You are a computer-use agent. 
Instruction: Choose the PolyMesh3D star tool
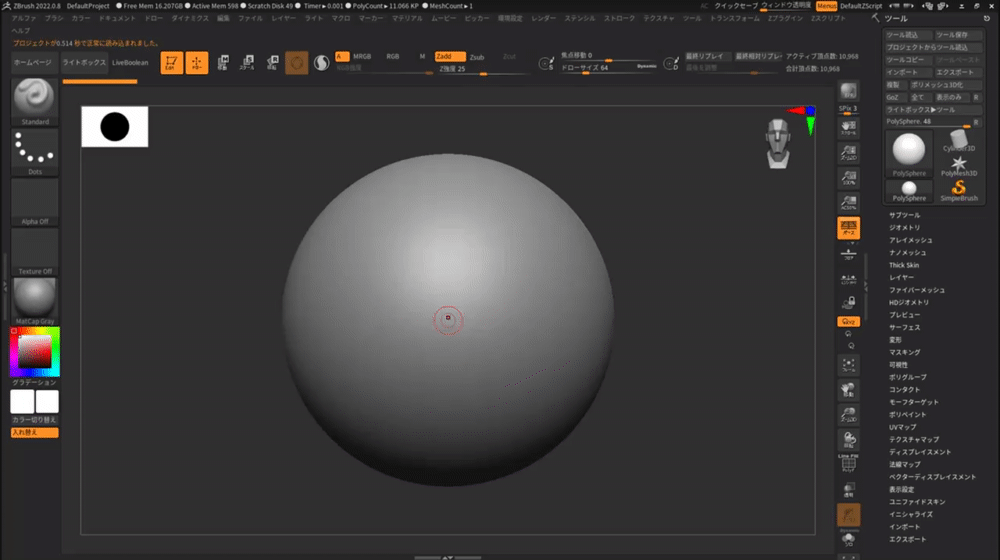tap(958, 165)
